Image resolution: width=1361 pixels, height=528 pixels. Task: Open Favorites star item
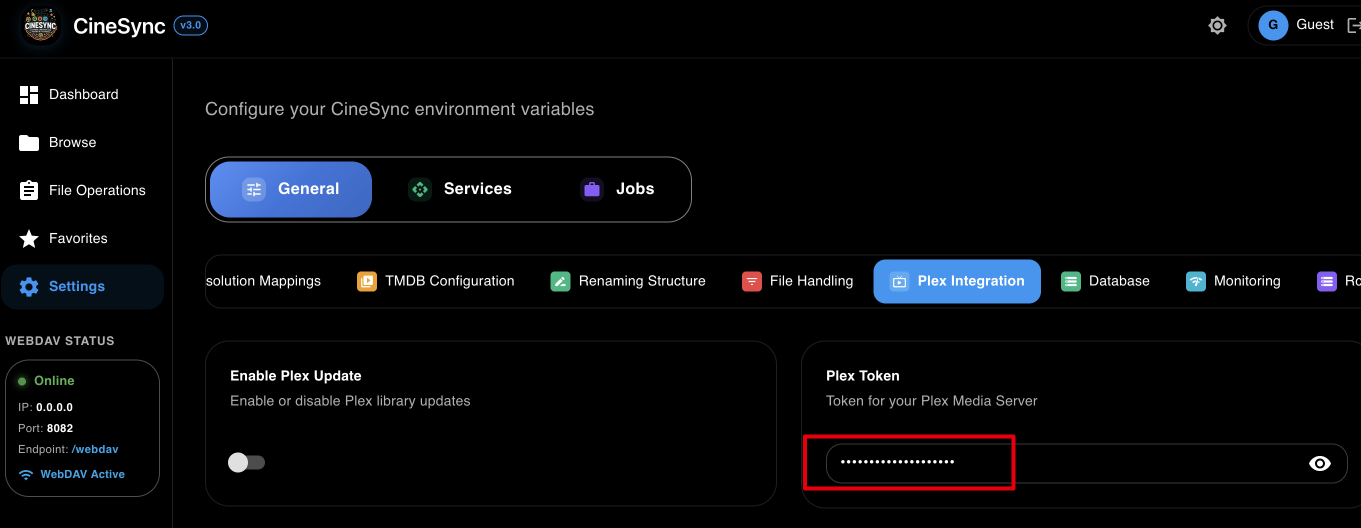(77, 238)
